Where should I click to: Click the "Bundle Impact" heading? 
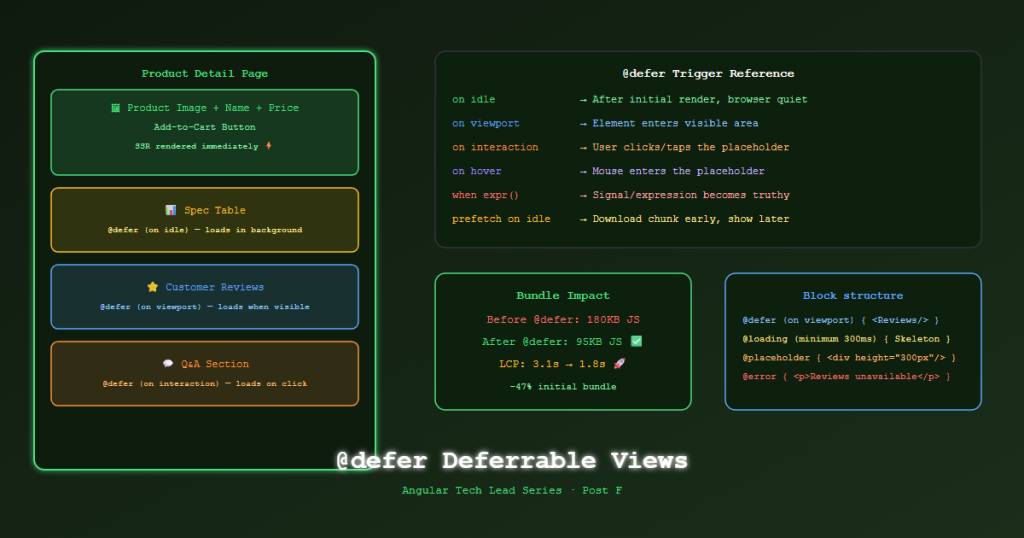click(563, 296)
